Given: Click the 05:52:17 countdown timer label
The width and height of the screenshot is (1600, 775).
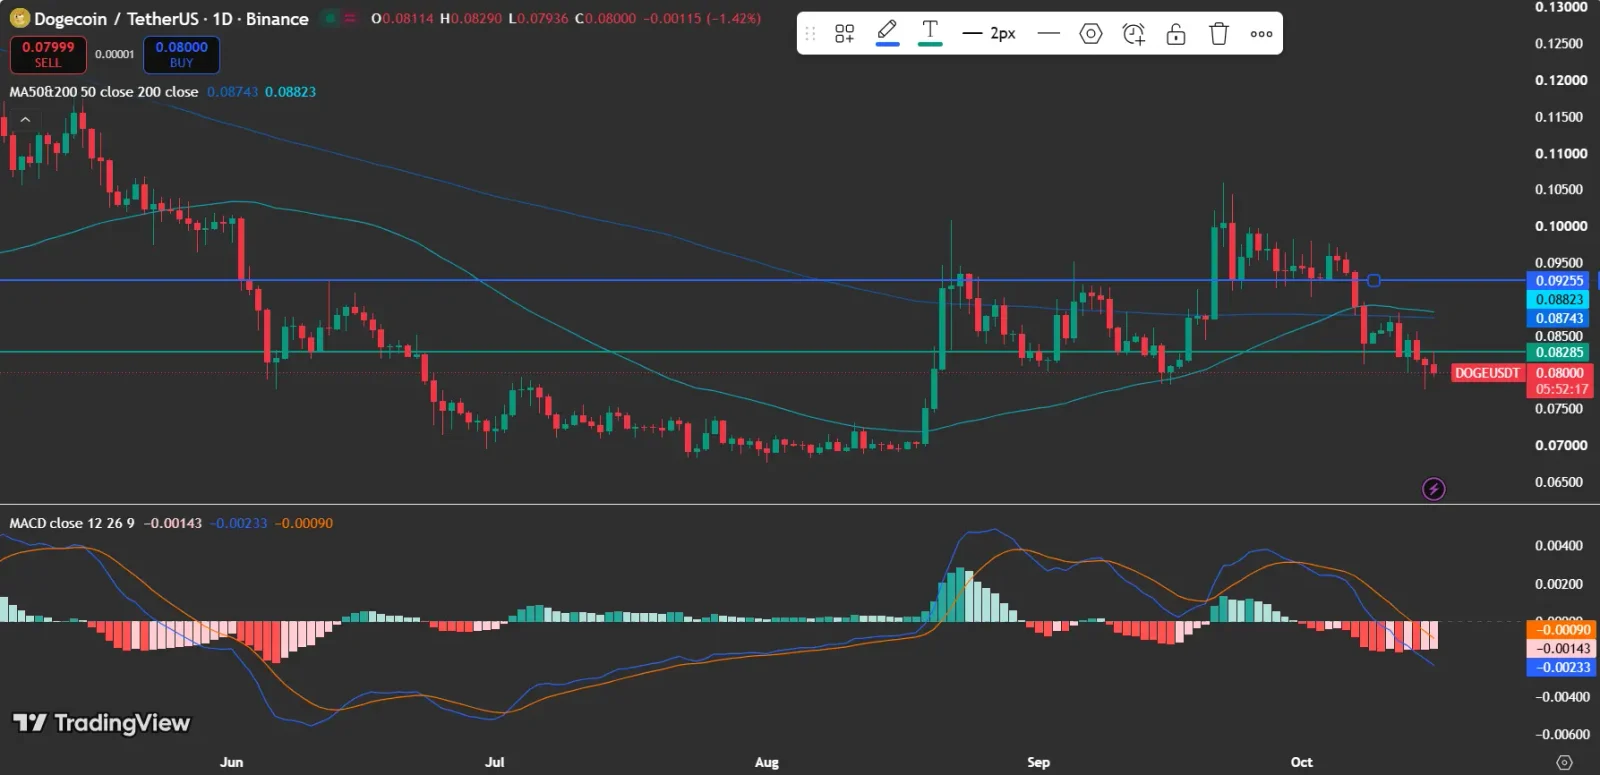Looking at the screenshot, I should (x=1561, y=389).
